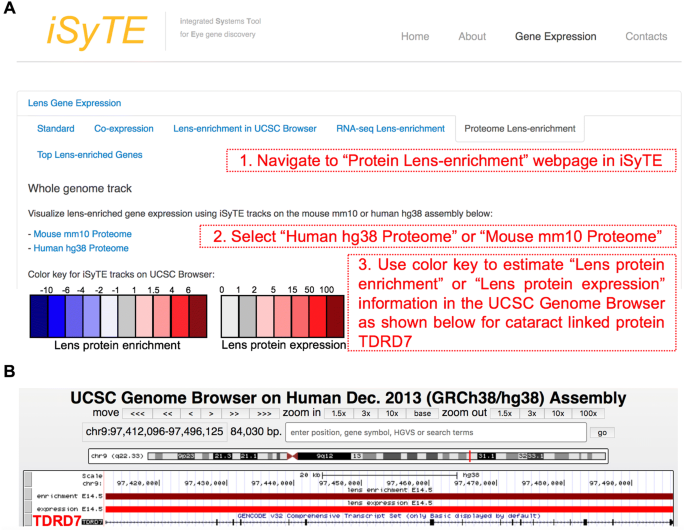Click the 97,450,000 scale position label

click(340, 483)
